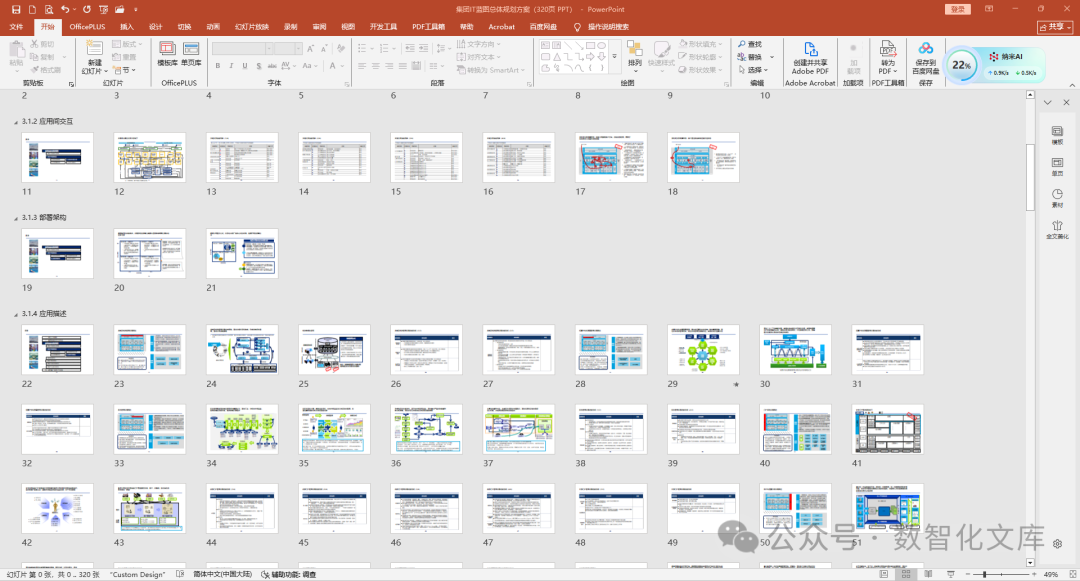This screenshot has width=1080, height=581.
Task: Create a new blank file from the quick access toolbar
Action: coord(32,10)
